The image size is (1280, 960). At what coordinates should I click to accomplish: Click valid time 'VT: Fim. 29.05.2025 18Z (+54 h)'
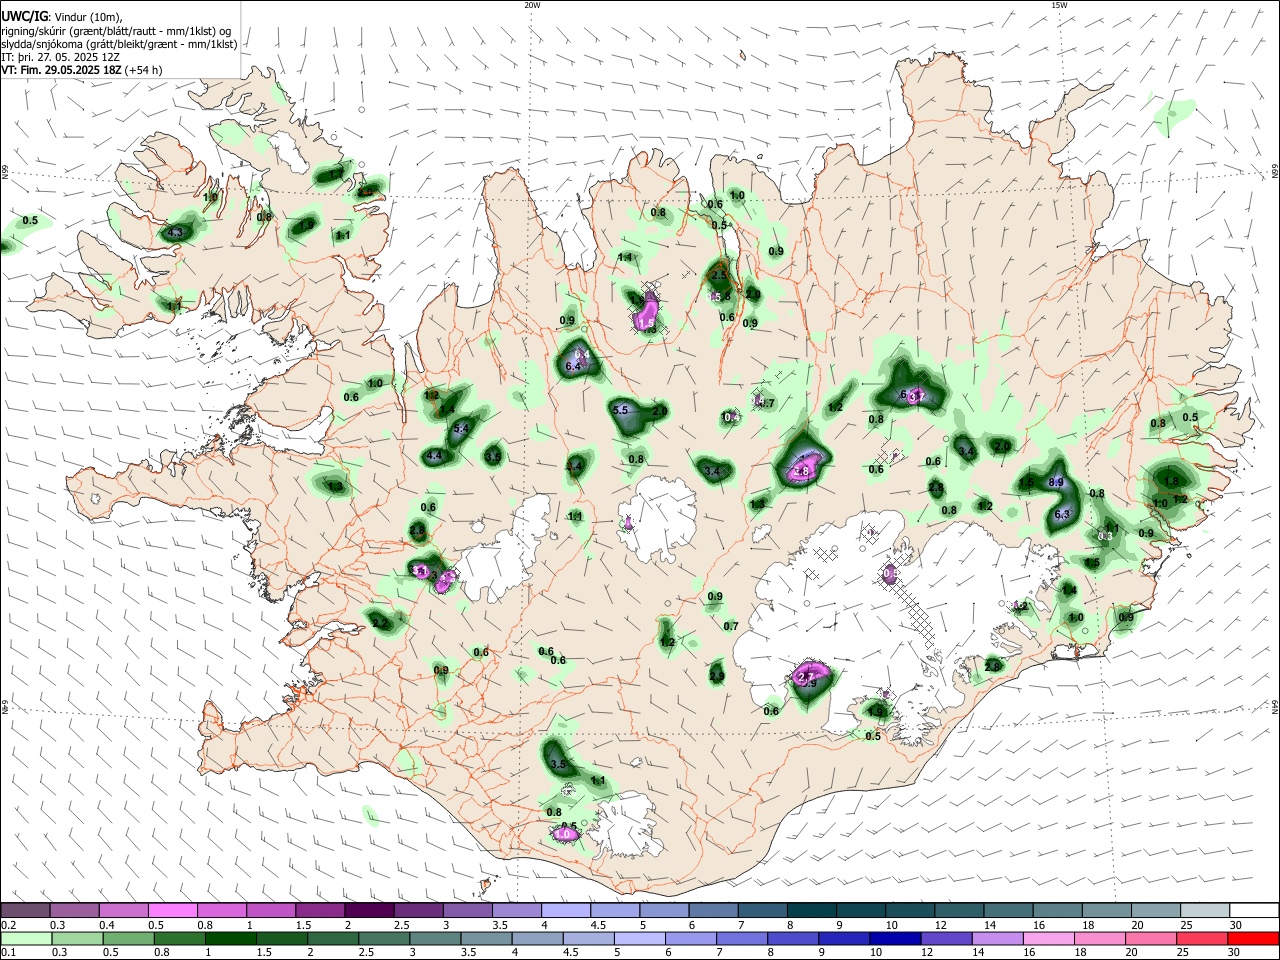(82, 70)
